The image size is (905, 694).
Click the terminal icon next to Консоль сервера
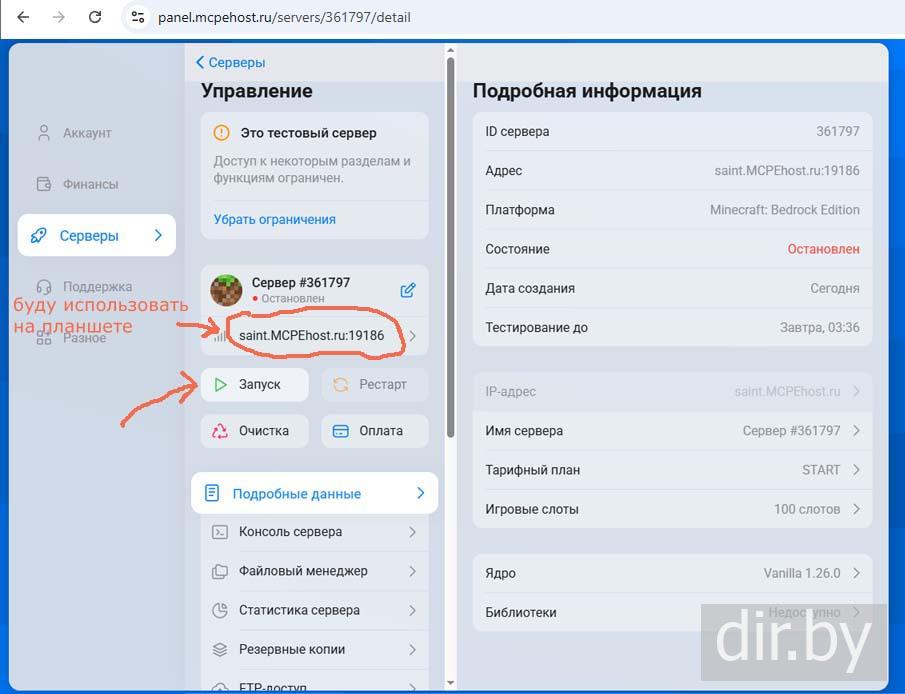point(220,532)
